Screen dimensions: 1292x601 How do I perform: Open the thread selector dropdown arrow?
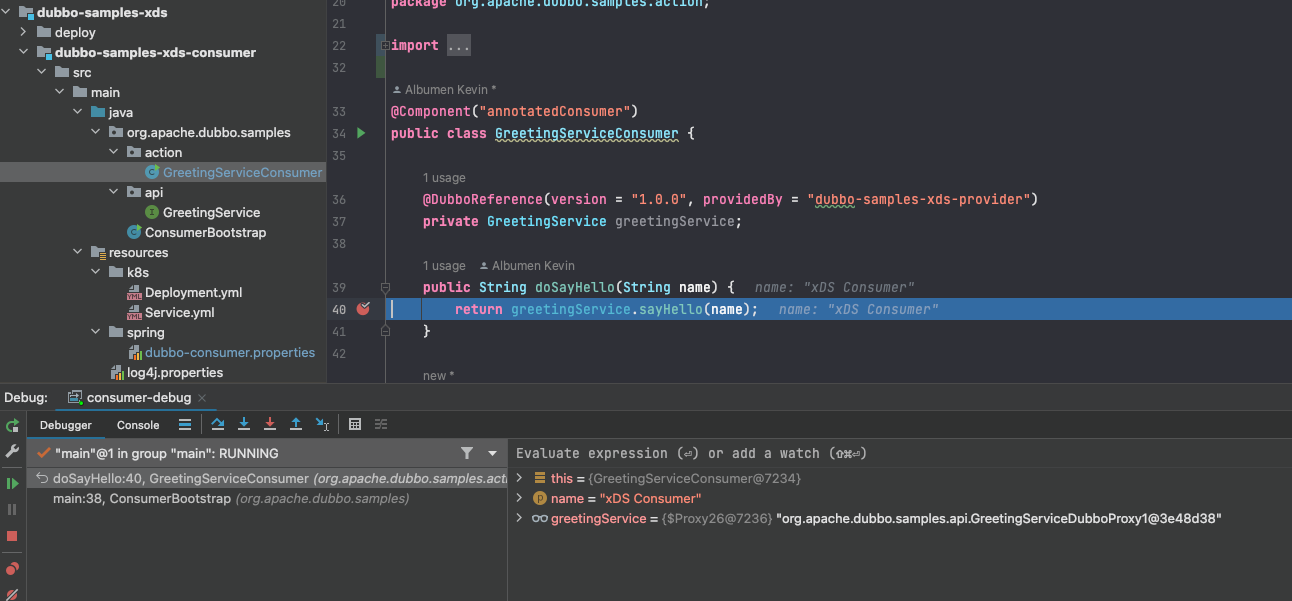492,453
